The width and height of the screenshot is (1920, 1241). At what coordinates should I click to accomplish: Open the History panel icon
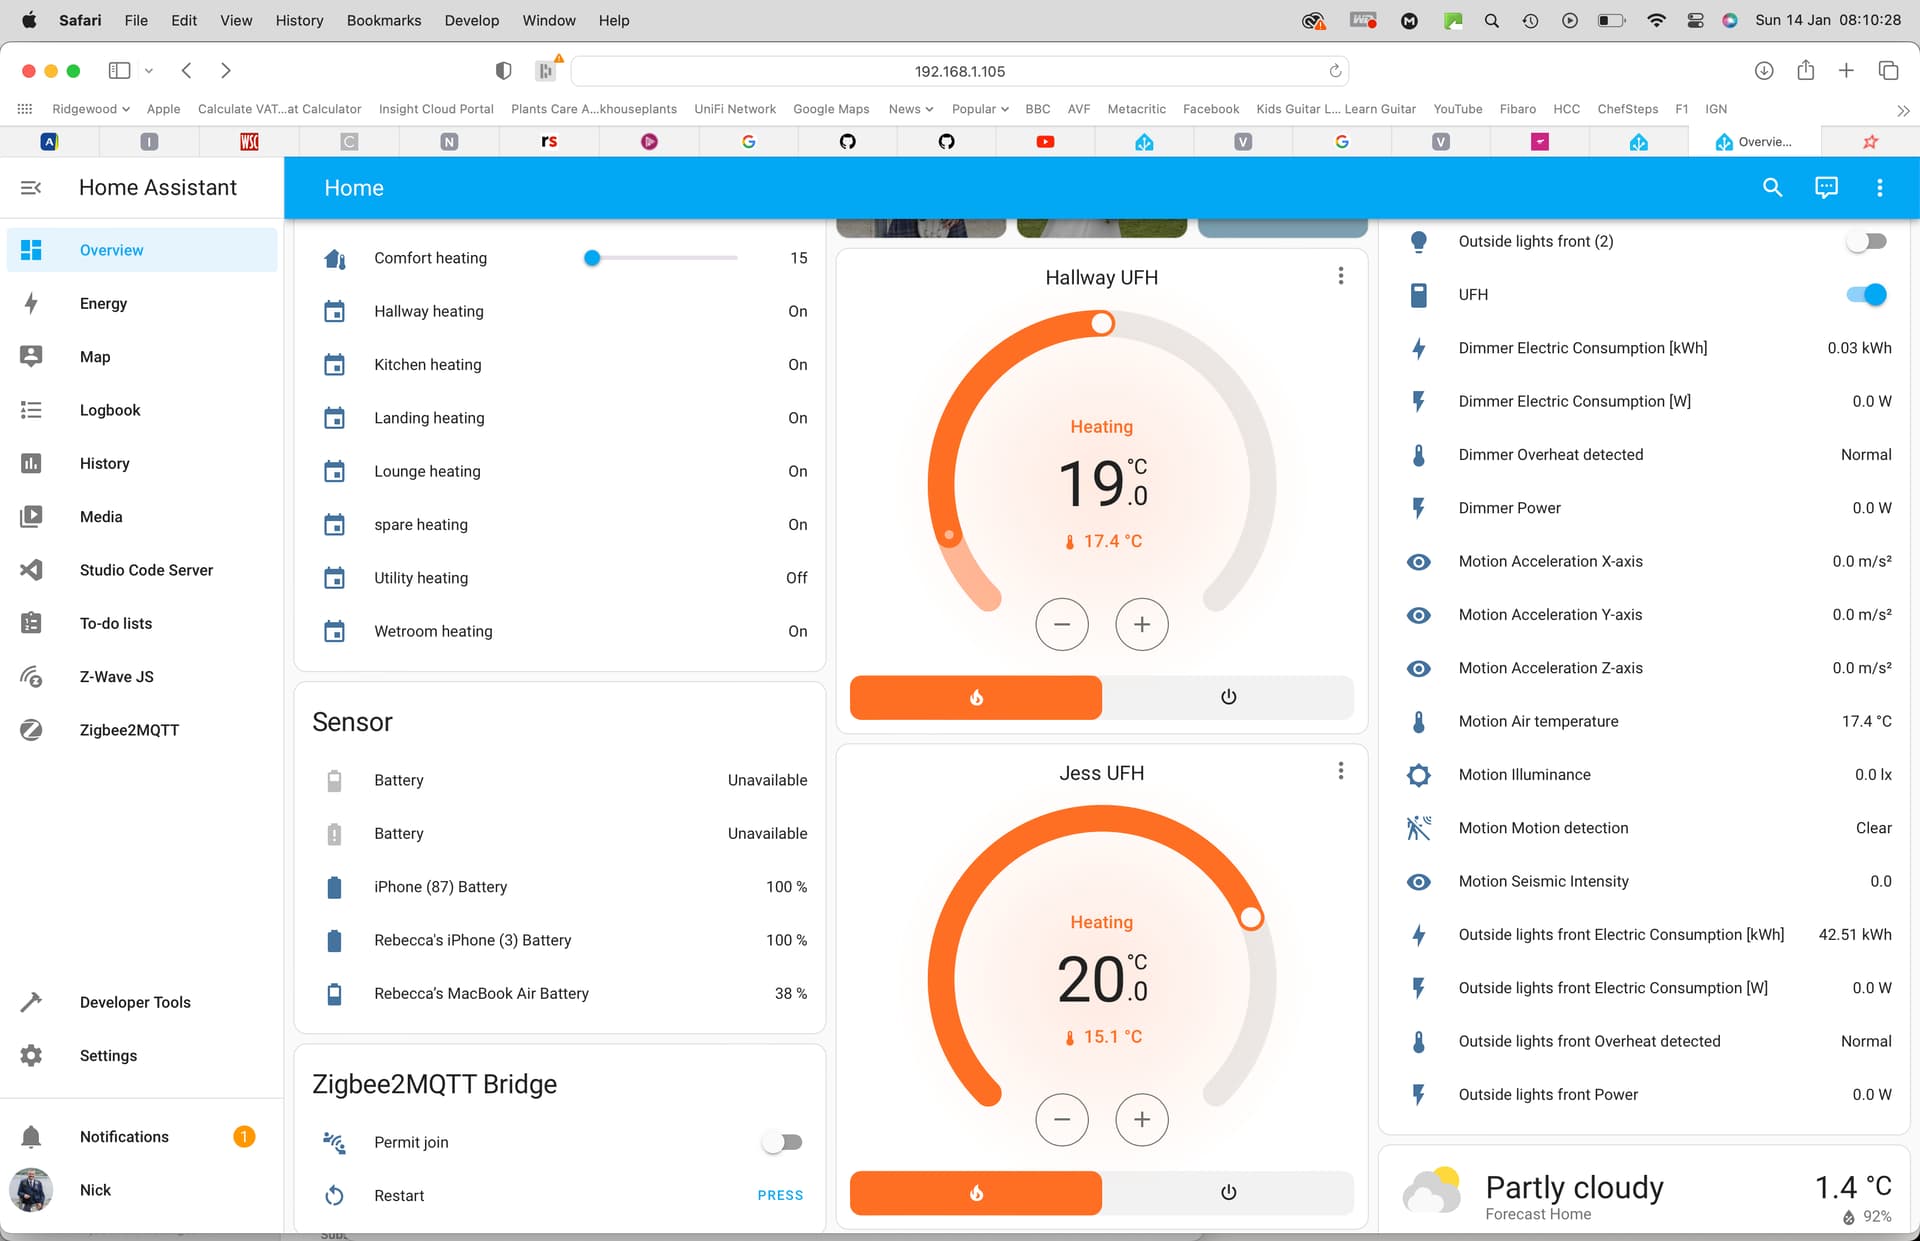tap(31, 463)
